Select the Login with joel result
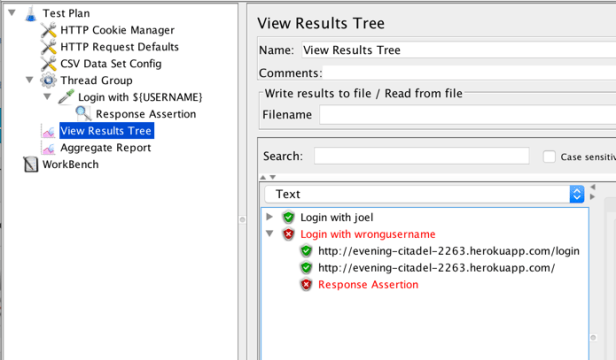The height and width of the screenshot is (360, 616). click(337, 217)
